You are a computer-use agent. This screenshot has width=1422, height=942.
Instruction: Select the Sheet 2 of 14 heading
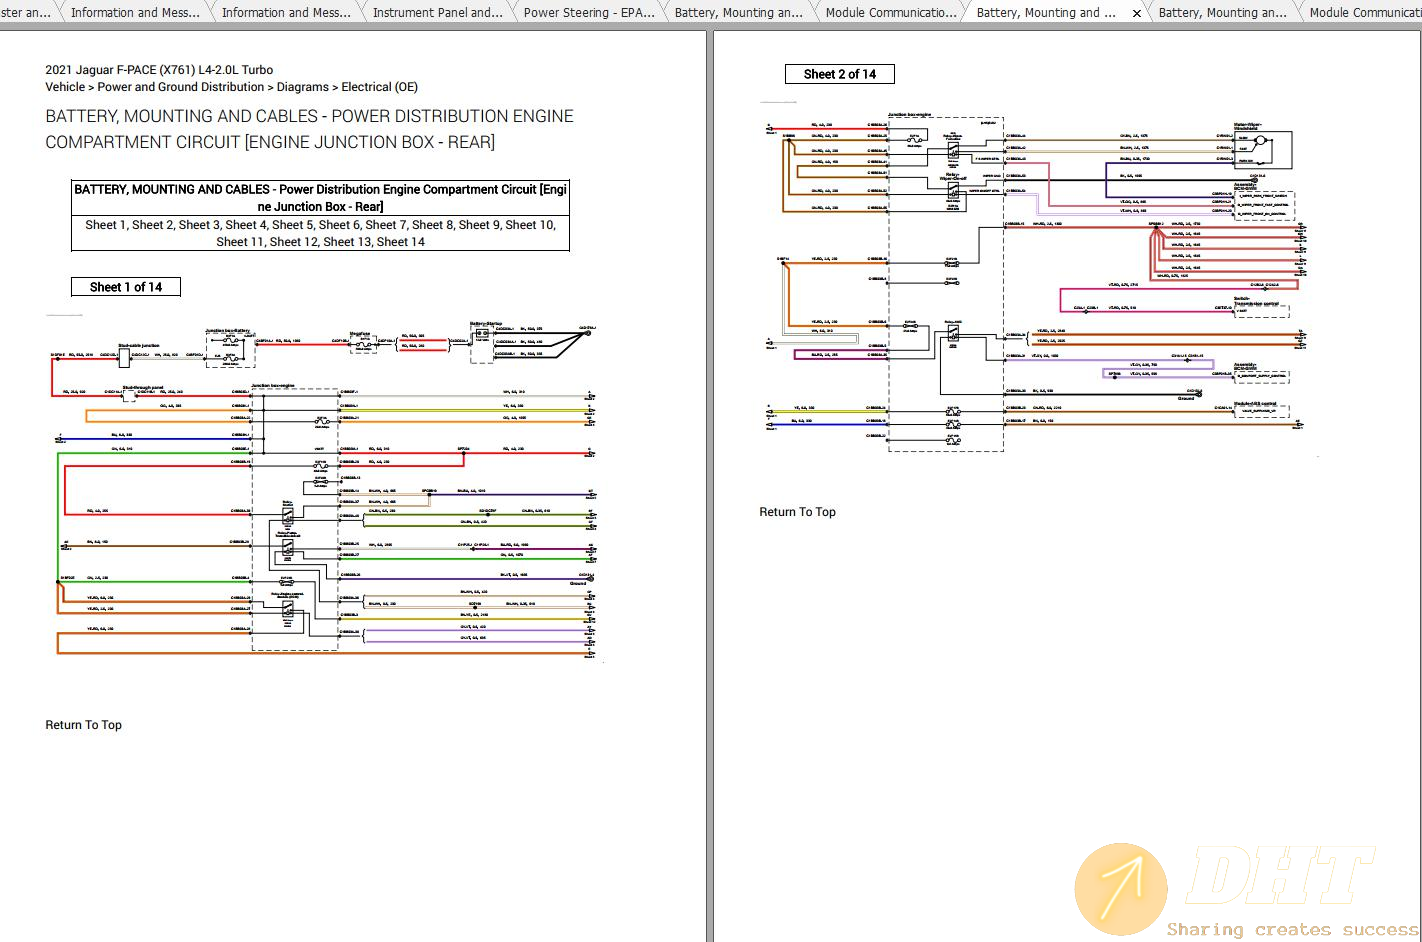coord(840,74)
